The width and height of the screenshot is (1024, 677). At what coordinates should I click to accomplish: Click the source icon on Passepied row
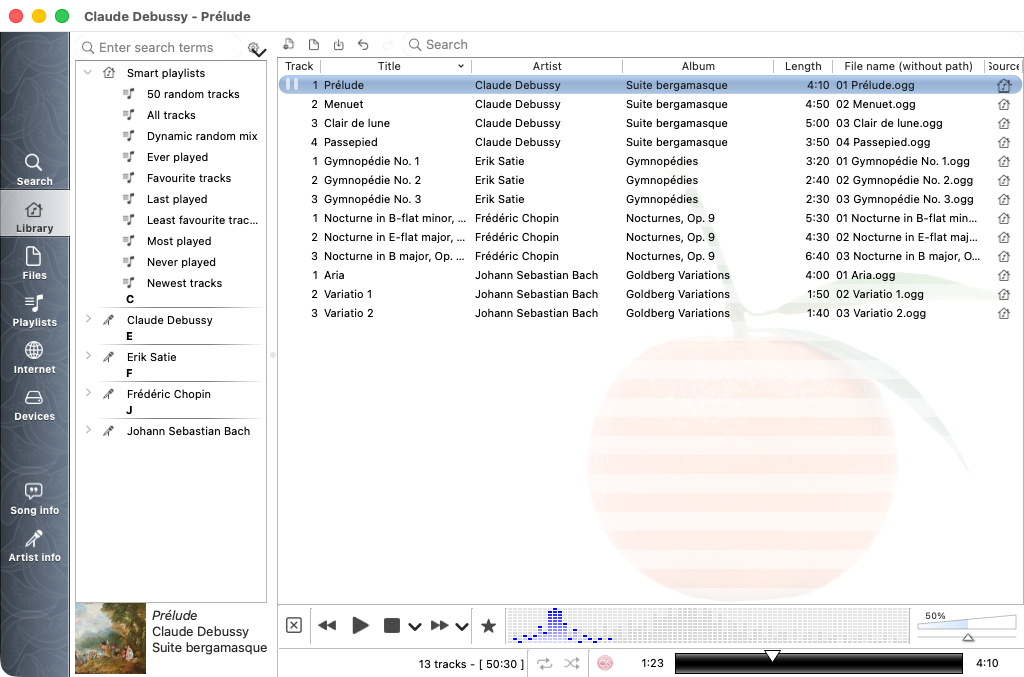point(1004,142)
